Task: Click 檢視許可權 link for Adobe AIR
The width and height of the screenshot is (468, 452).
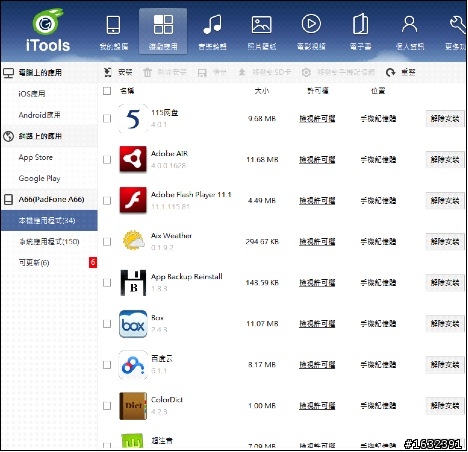Action: [x=317, y=159]
